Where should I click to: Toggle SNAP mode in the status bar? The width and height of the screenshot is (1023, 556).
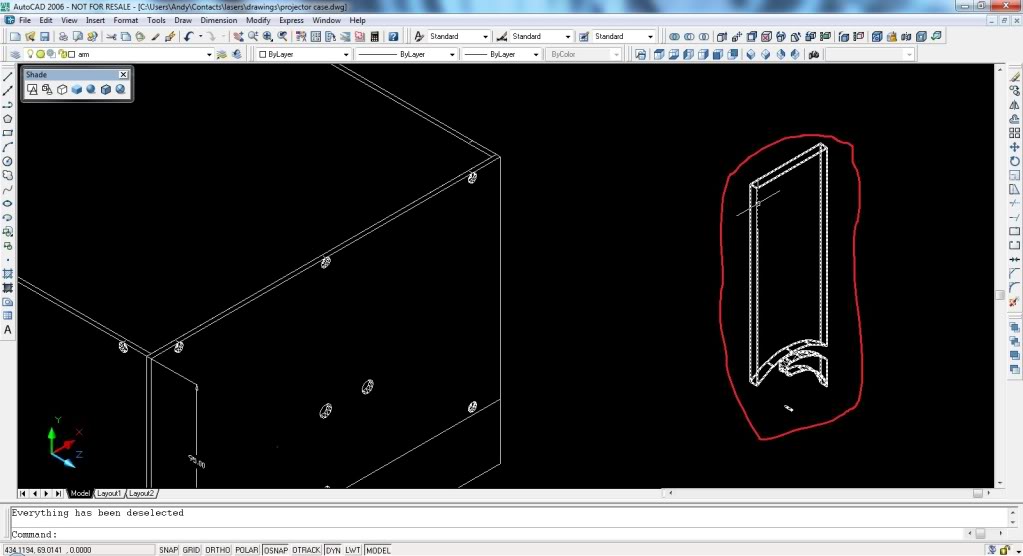point(168,550)
